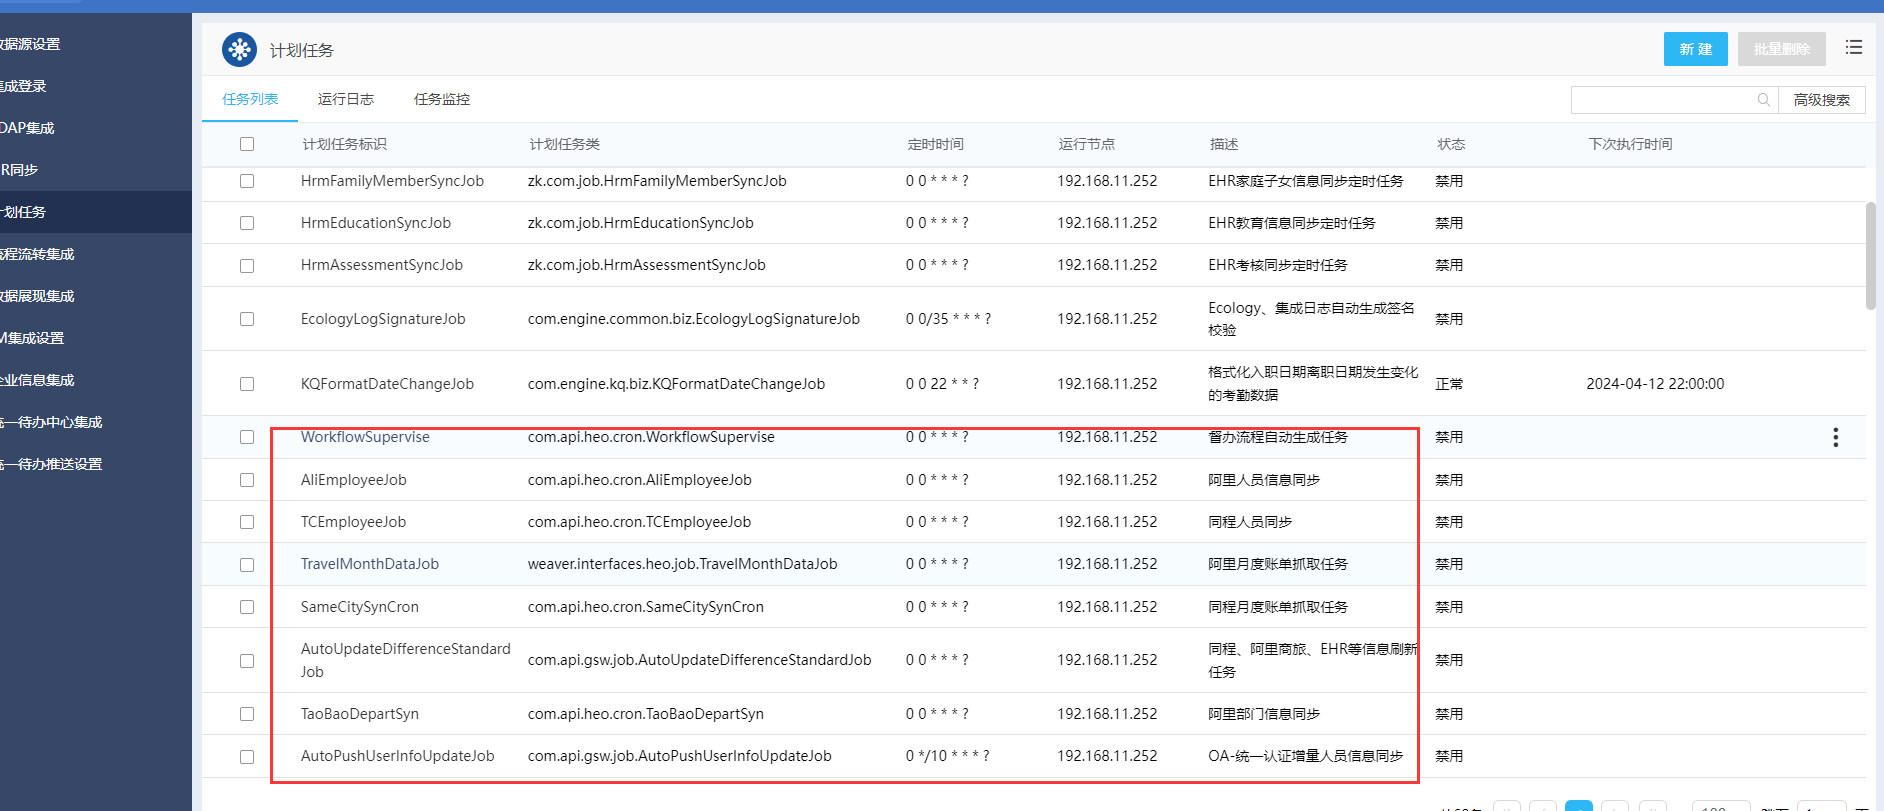Click the HrEducationSyncJob task name
The height and width of the screenshot is (811, 1884).
(376, 223)
